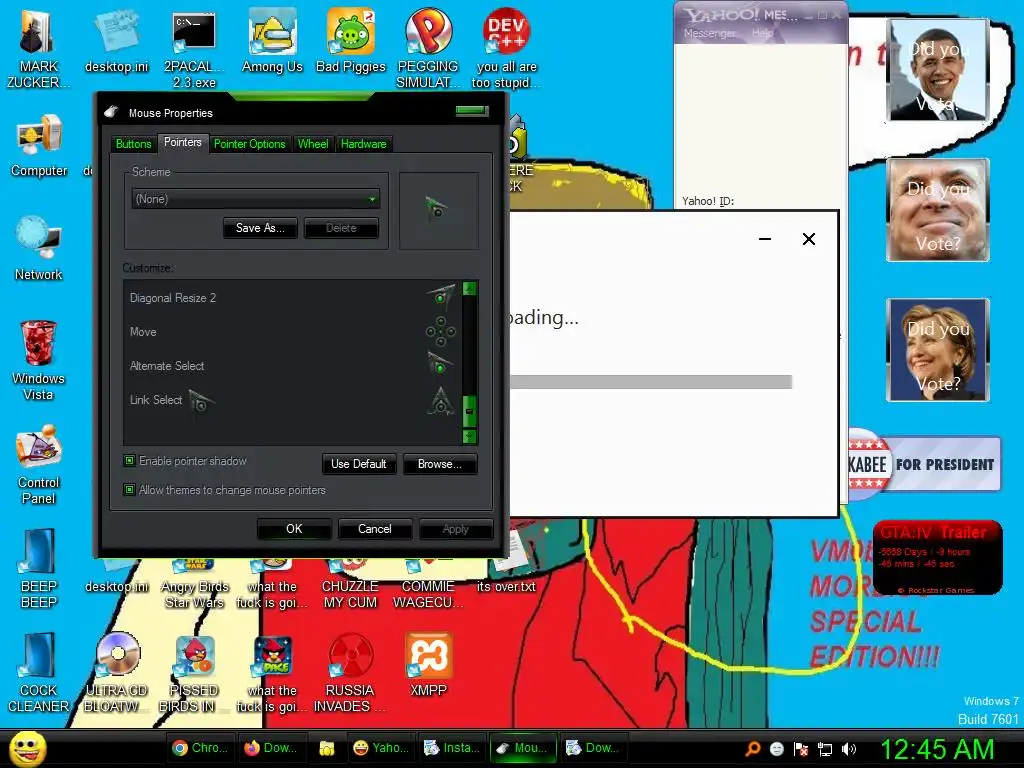Open the PISSED BIRDS IN... desktop icon

[194, 673]
